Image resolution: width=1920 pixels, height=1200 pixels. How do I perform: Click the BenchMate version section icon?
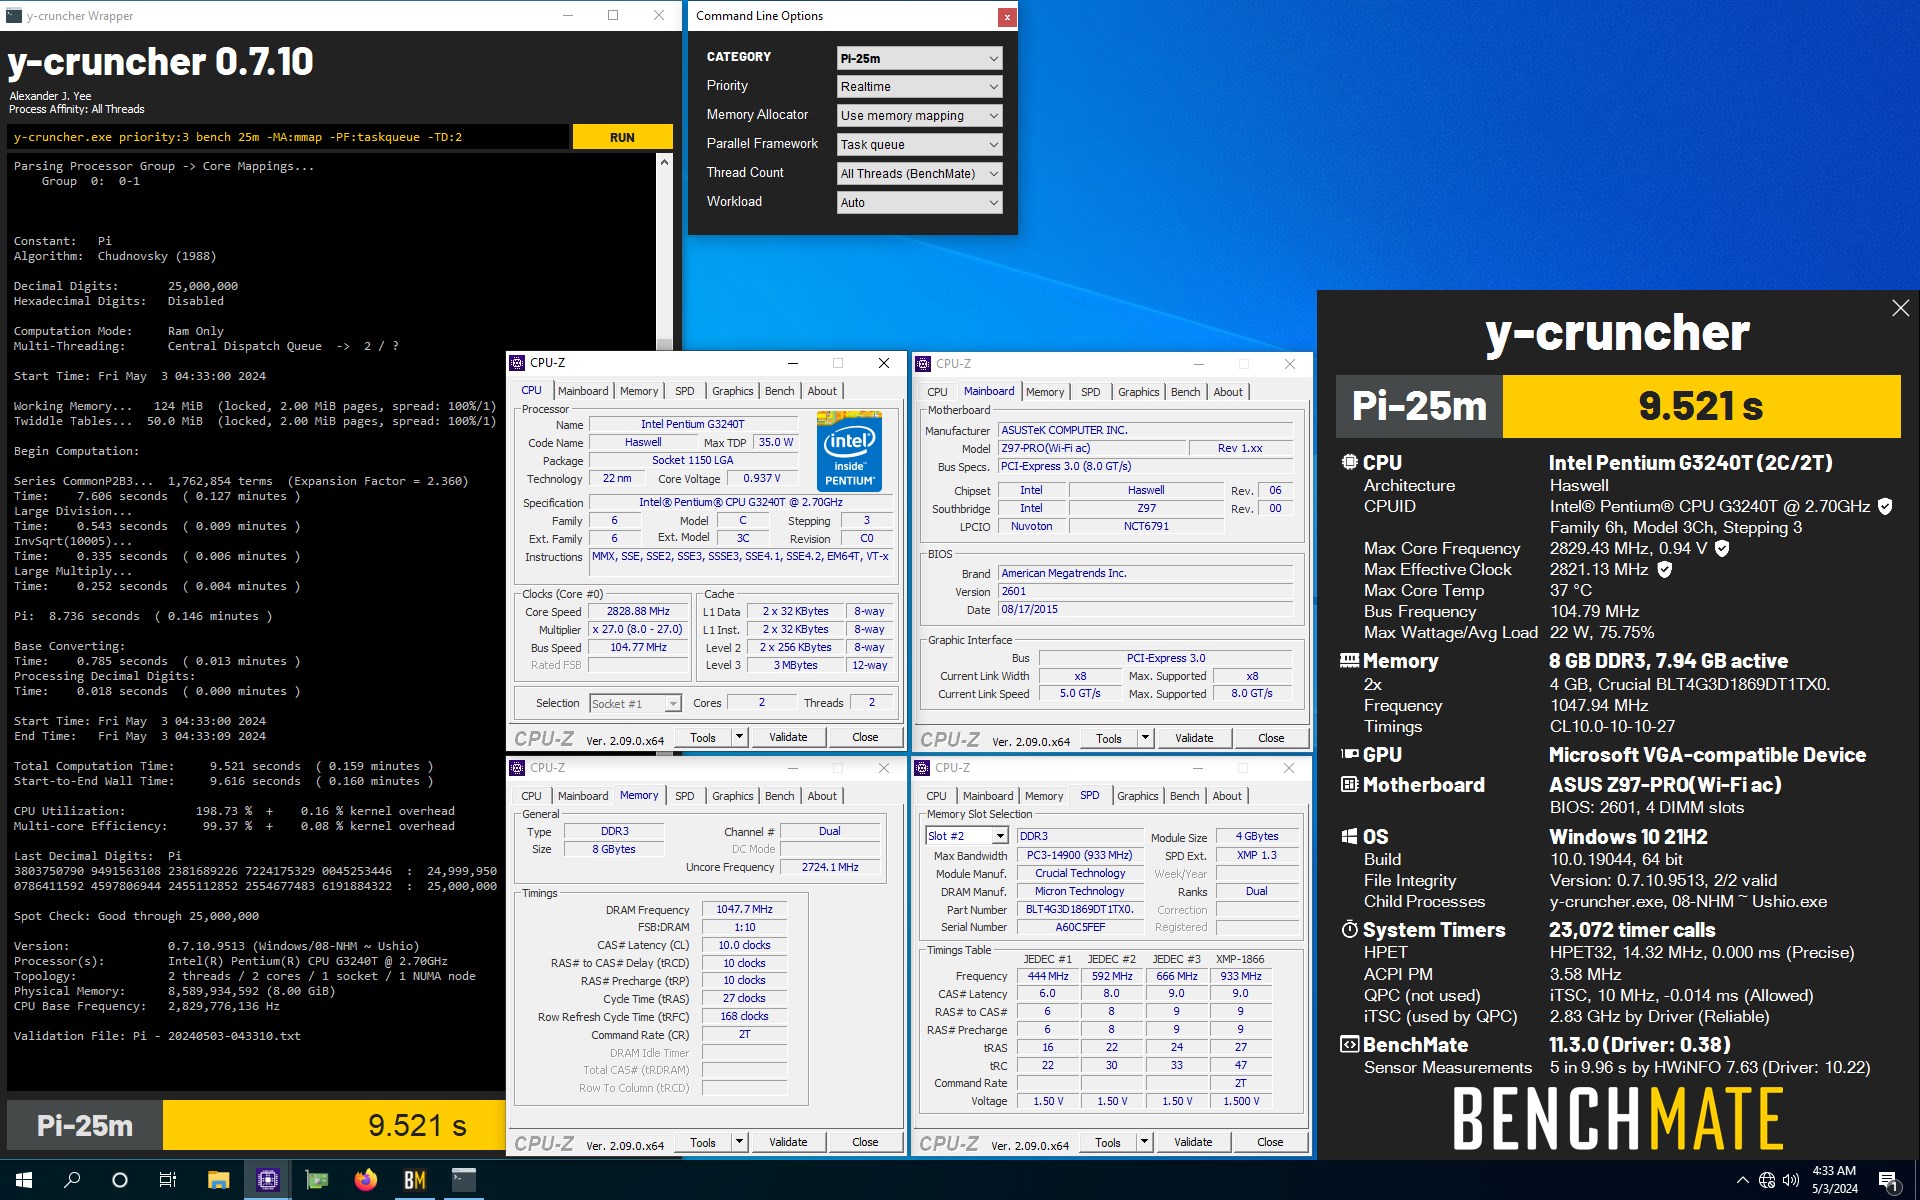[1349, 1044]
